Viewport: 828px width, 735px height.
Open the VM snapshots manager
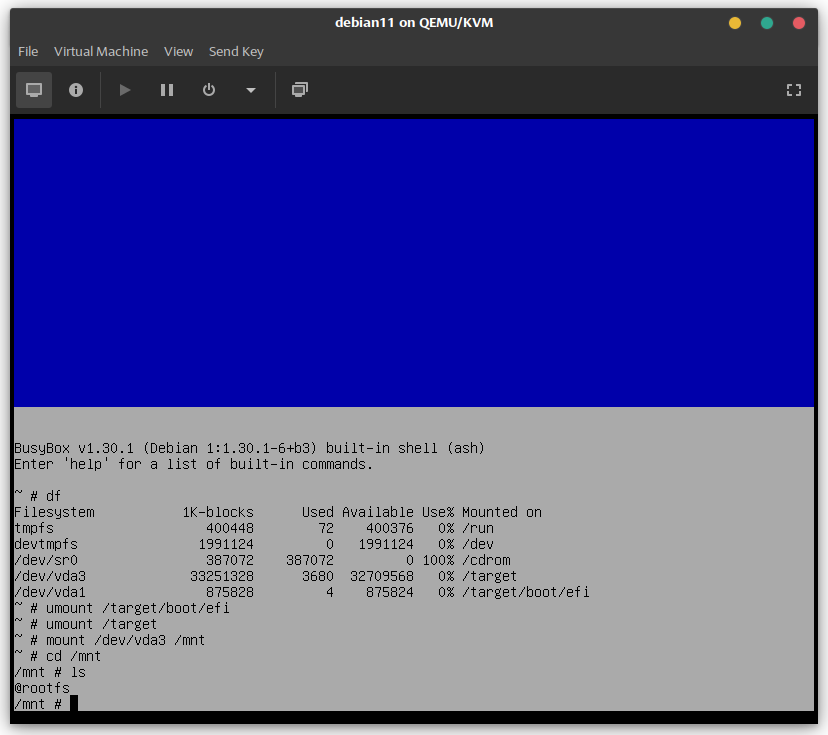(299, 90)
